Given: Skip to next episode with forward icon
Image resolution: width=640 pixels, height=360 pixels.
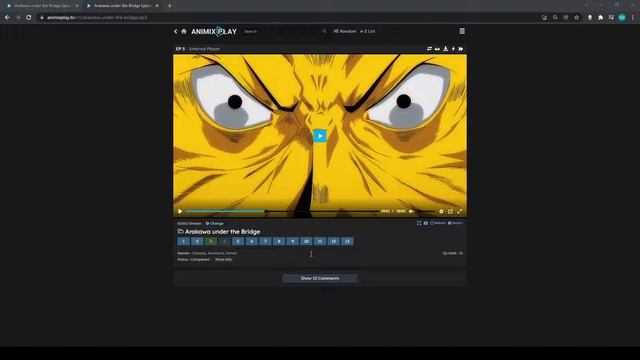Looking at the screenshot, I should pos(461,49).
